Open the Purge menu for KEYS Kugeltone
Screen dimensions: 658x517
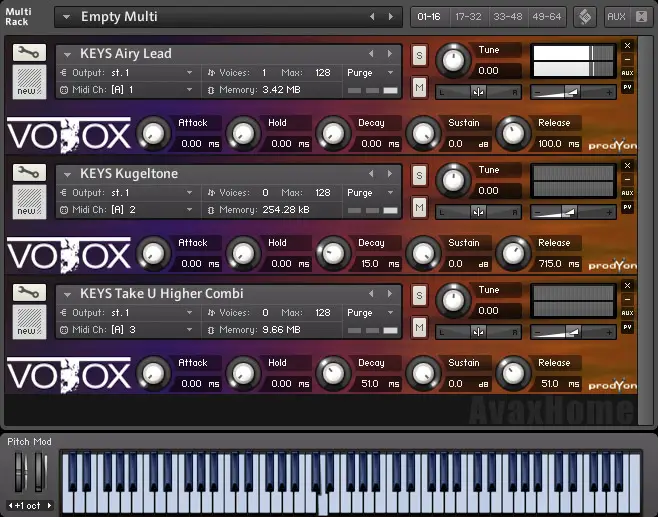[x=390, y=193]
